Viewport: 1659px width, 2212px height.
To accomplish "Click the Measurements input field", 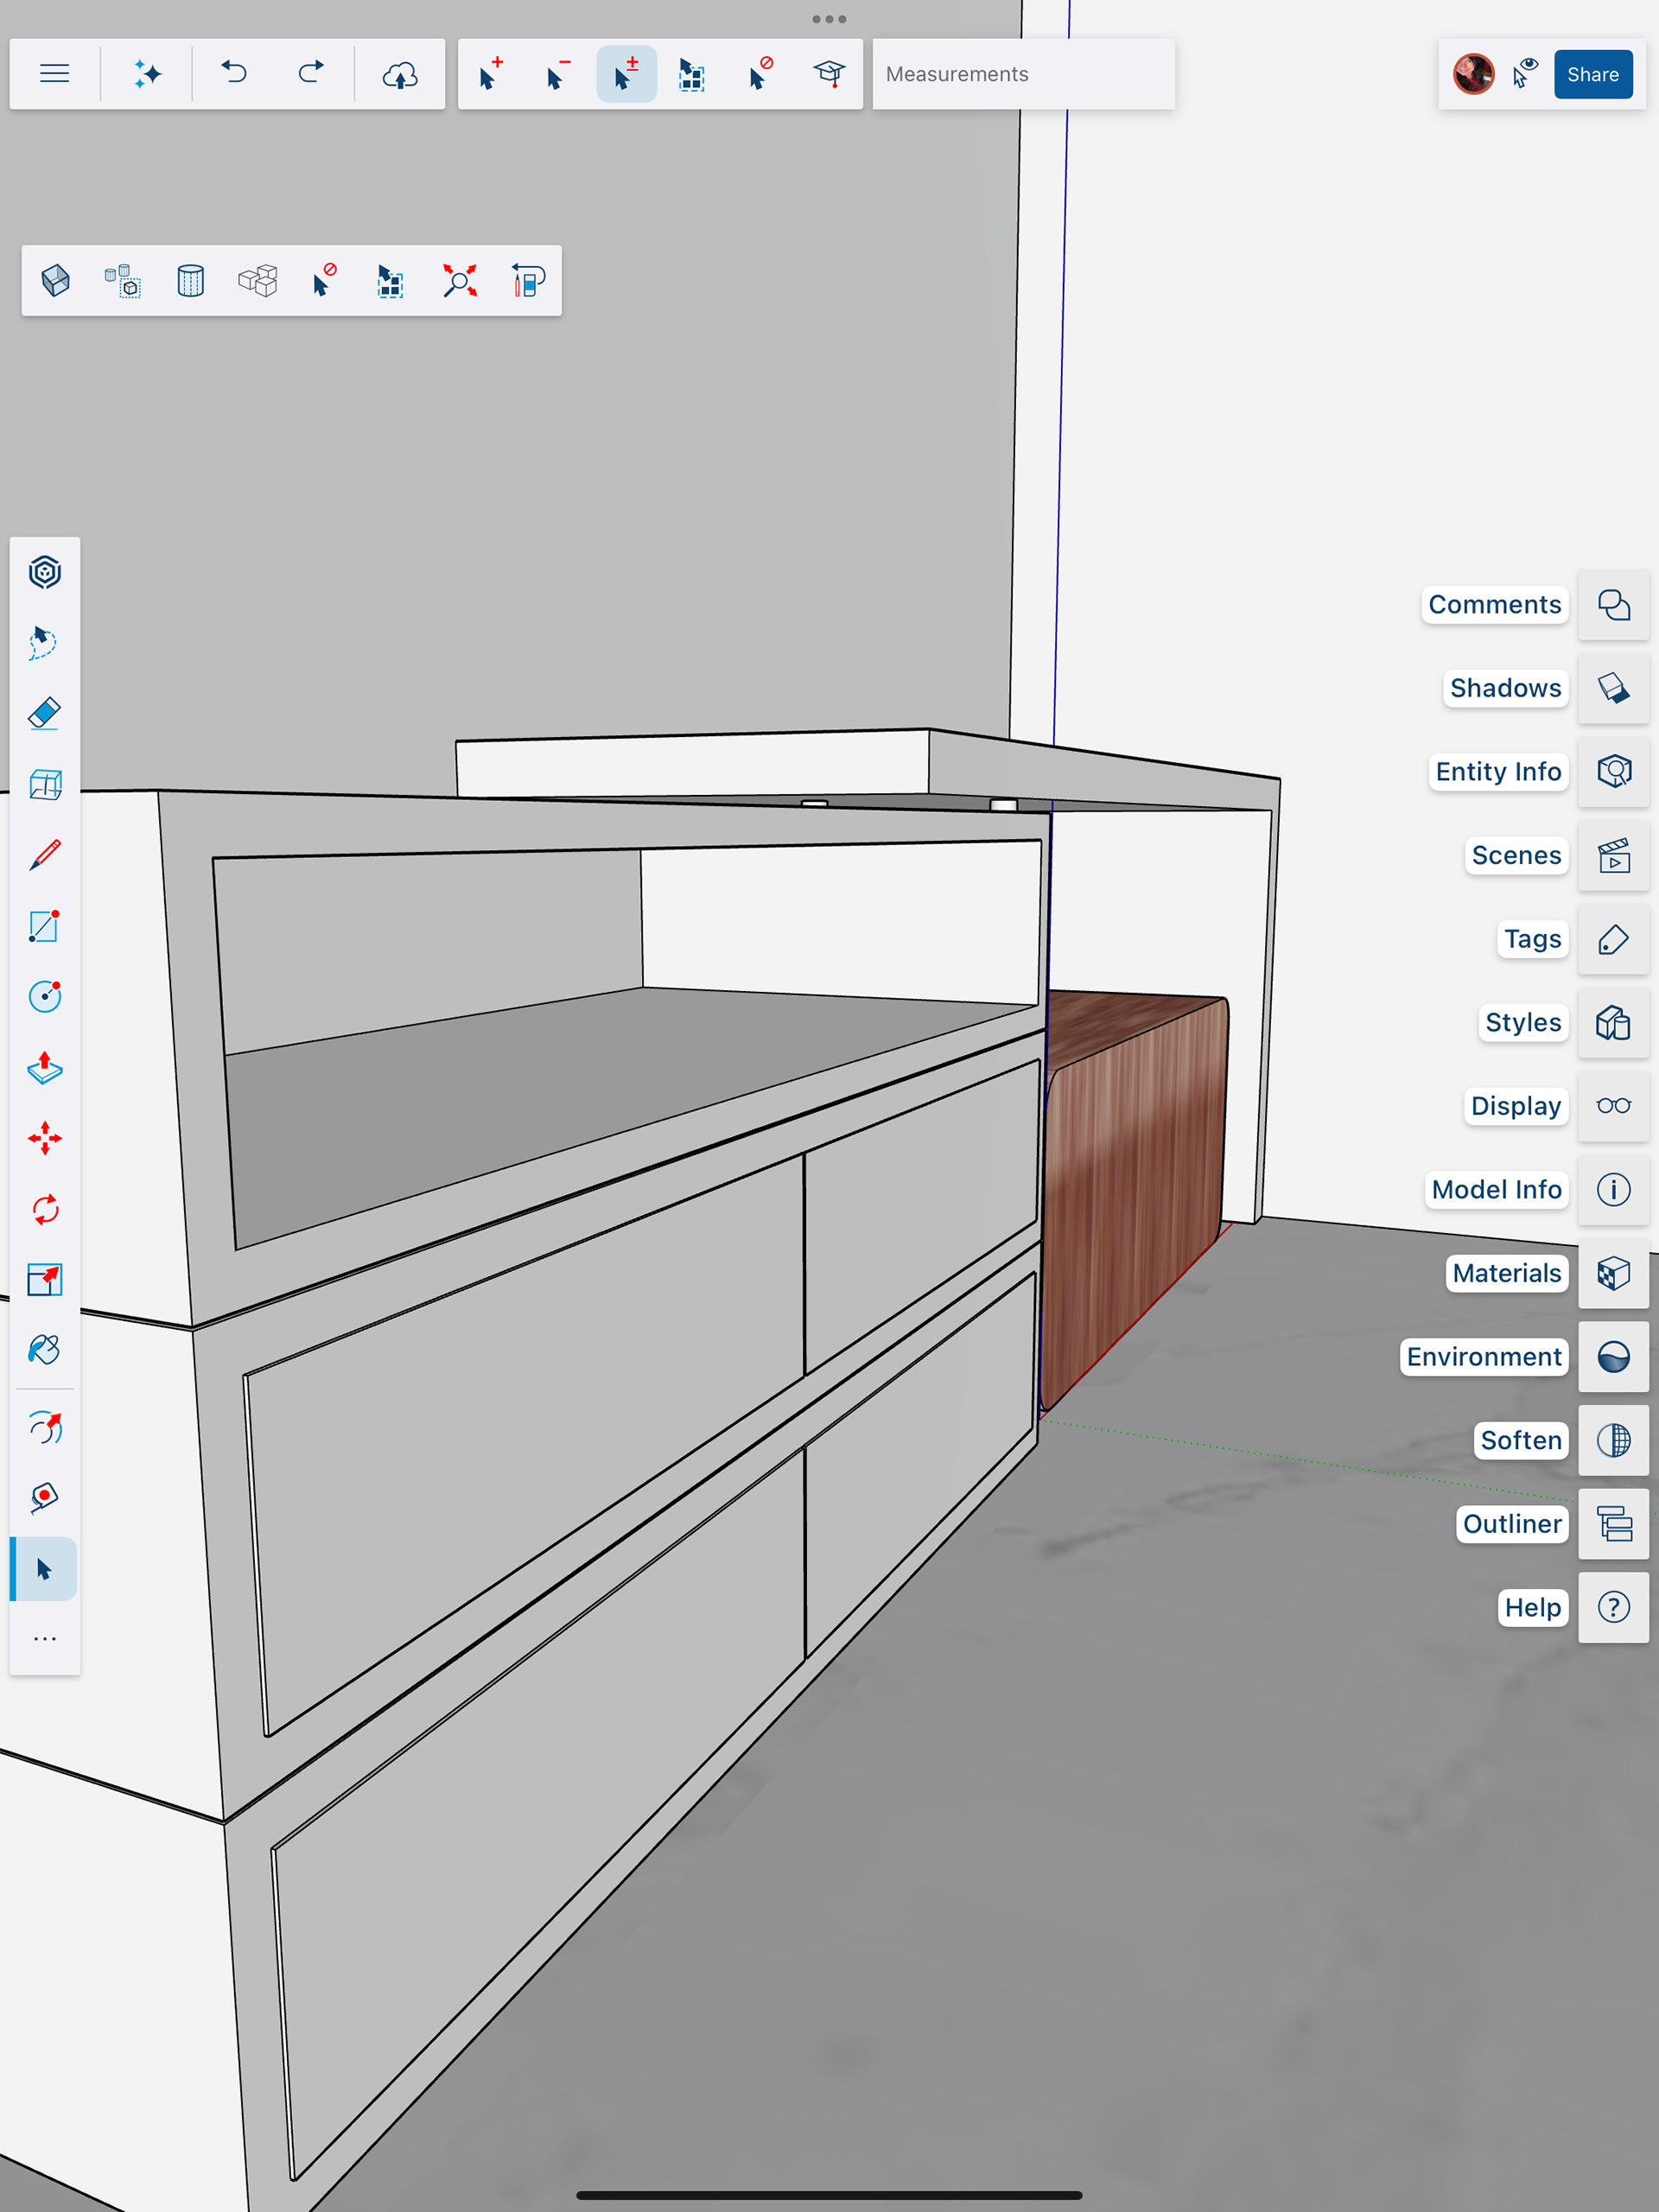I will (1022, 74).
